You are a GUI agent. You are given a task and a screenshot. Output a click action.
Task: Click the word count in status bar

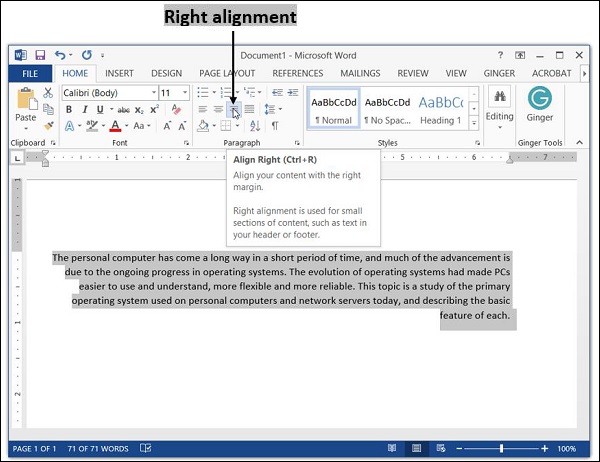[x=98, y=449]
